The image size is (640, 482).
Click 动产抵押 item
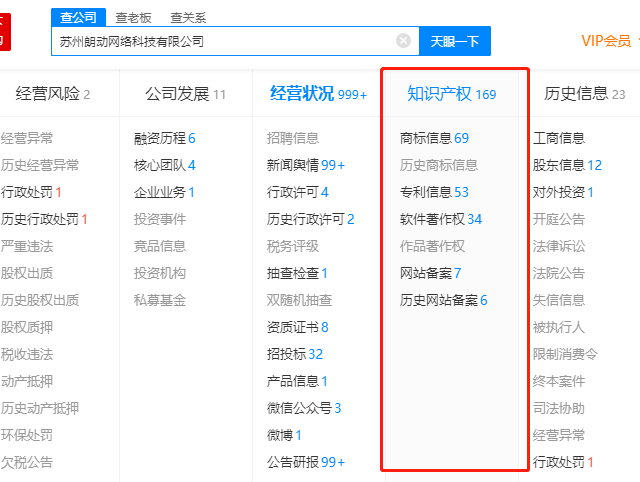pos(27,381)
